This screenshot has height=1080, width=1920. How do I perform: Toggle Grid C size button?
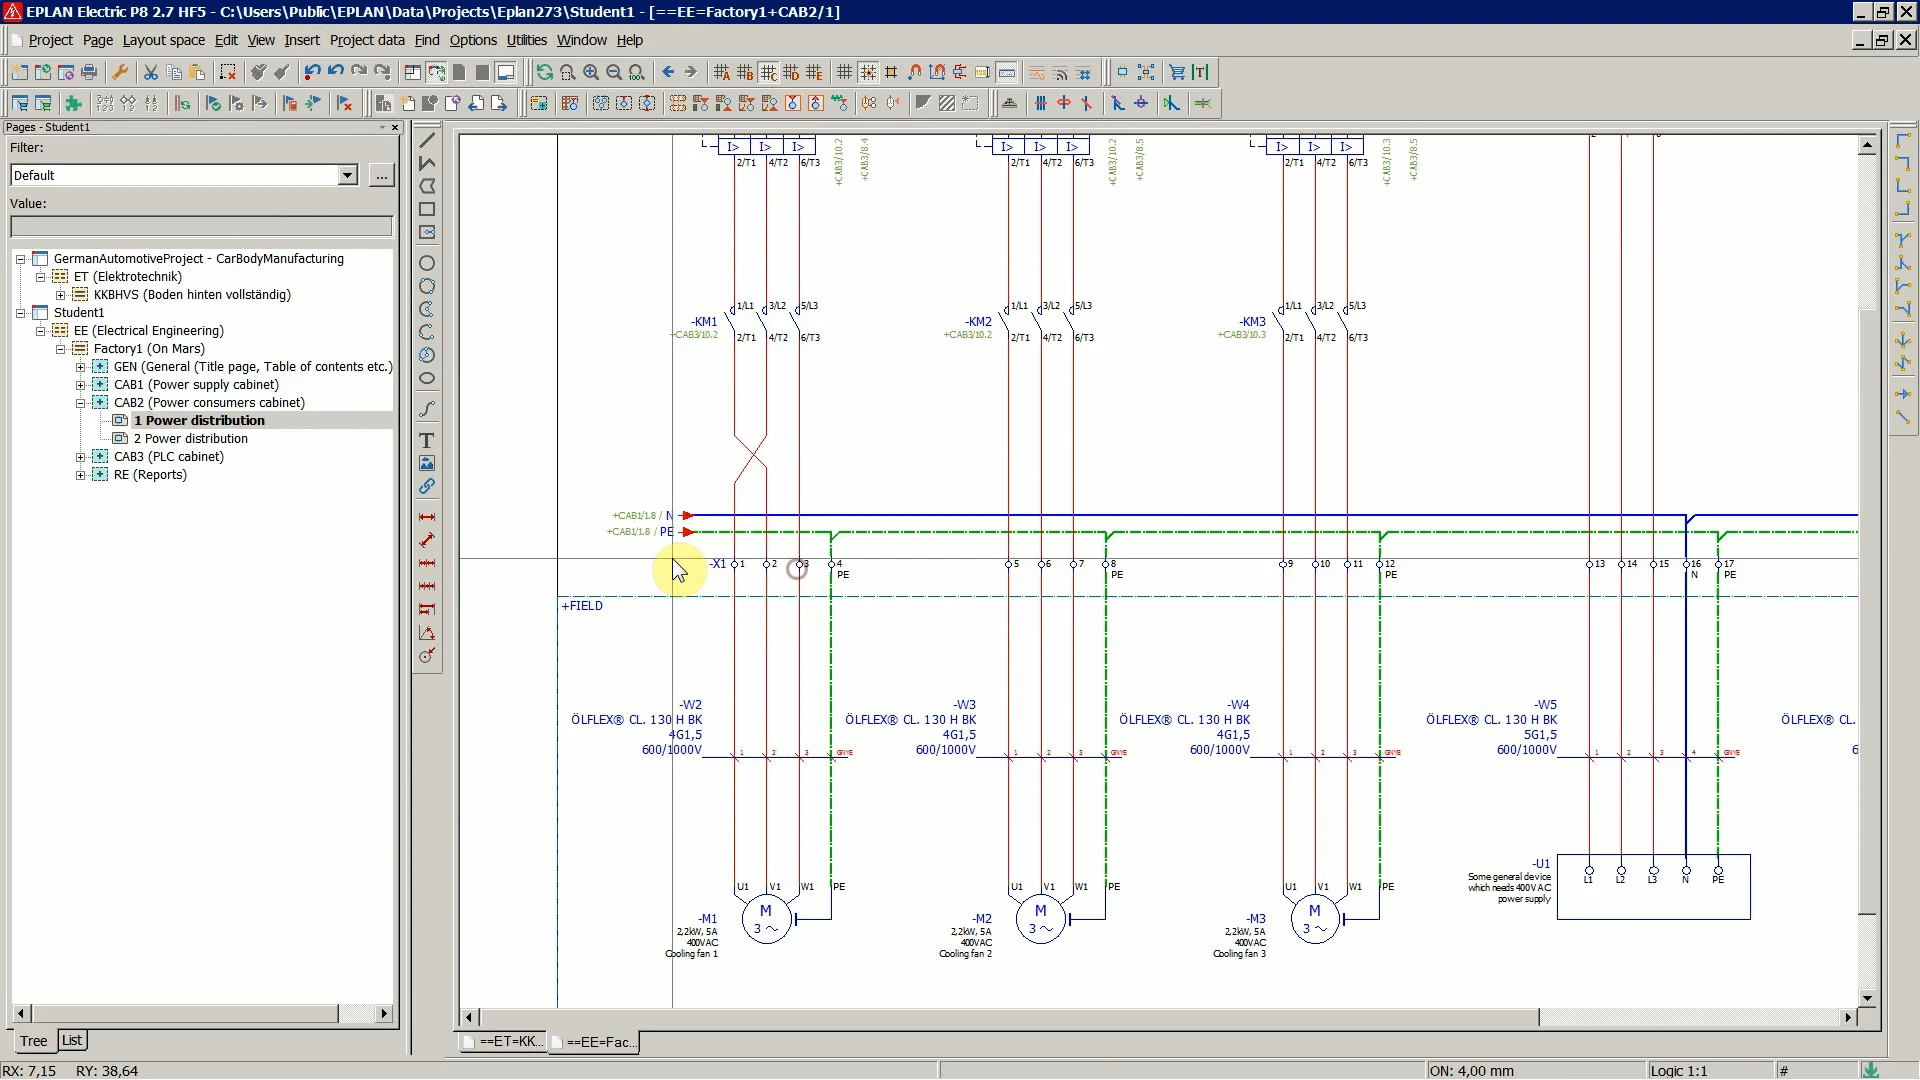coord(768,72)
